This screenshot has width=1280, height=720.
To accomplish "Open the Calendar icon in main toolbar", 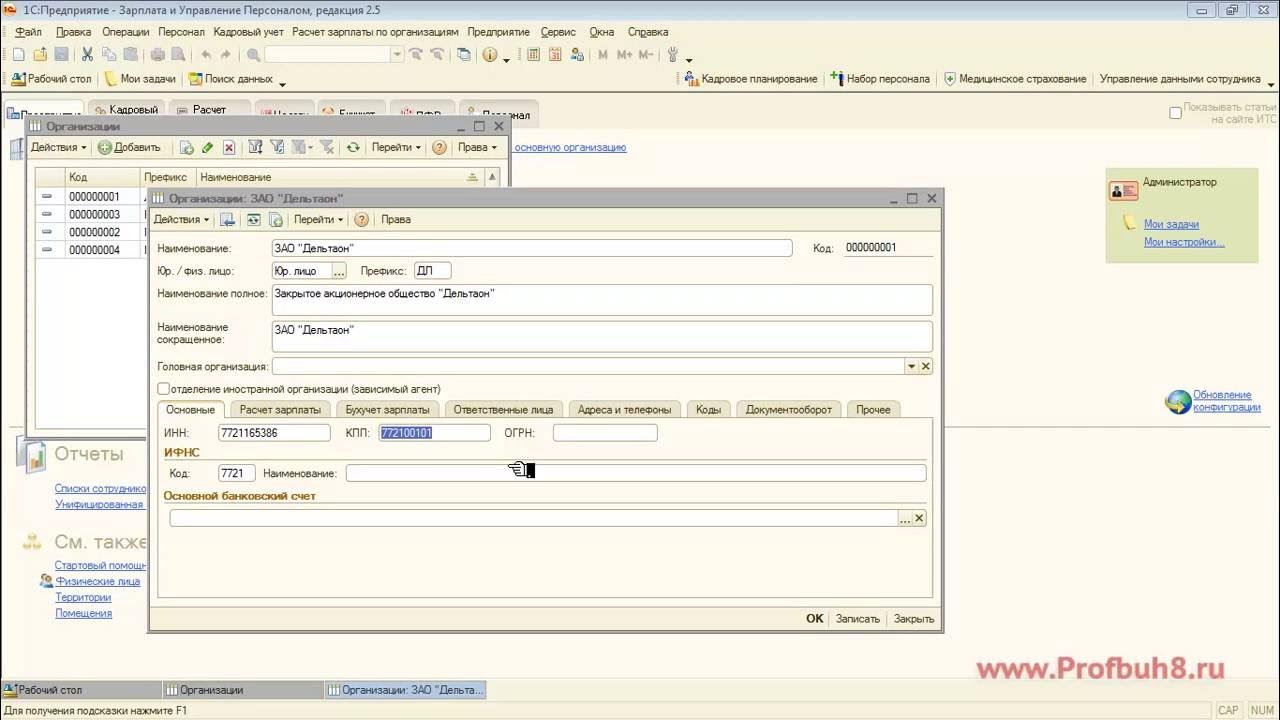I will coord(555,55).
